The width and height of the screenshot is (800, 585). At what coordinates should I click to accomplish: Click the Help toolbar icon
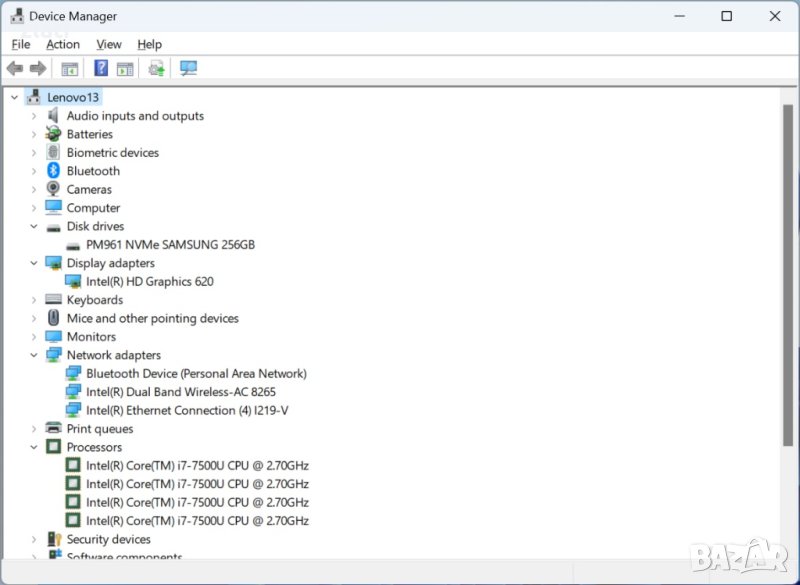click(x=101, y=68)
